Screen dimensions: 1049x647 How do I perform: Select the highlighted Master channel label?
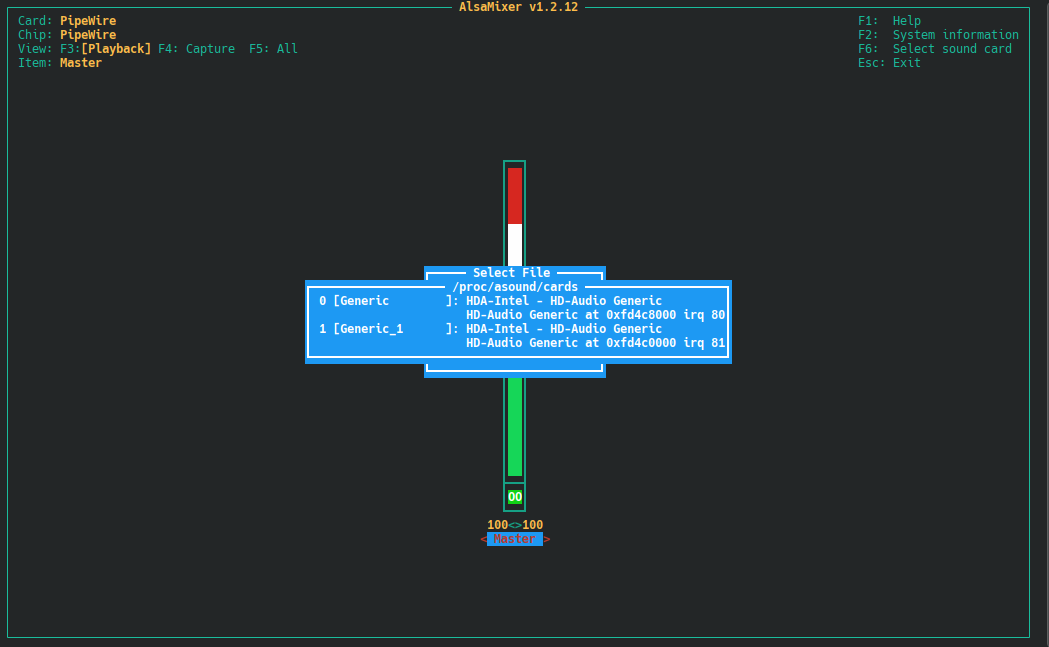tap(514, 539)
